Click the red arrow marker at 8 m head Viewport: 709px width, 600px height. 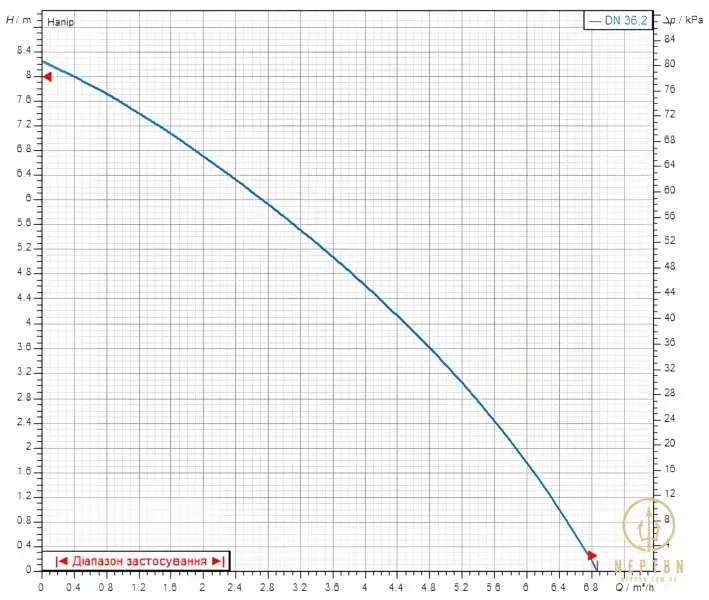coord(47,77)
